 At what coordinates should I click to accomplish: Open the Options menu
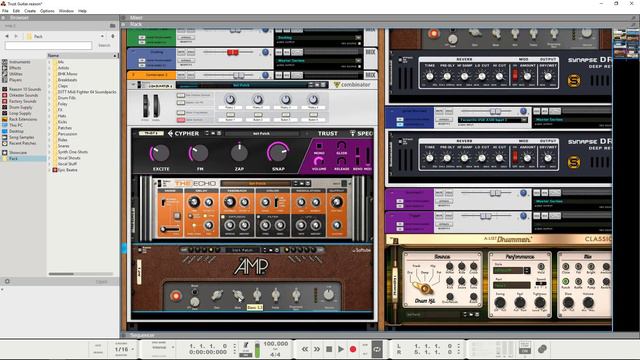(x=47, y=11)
